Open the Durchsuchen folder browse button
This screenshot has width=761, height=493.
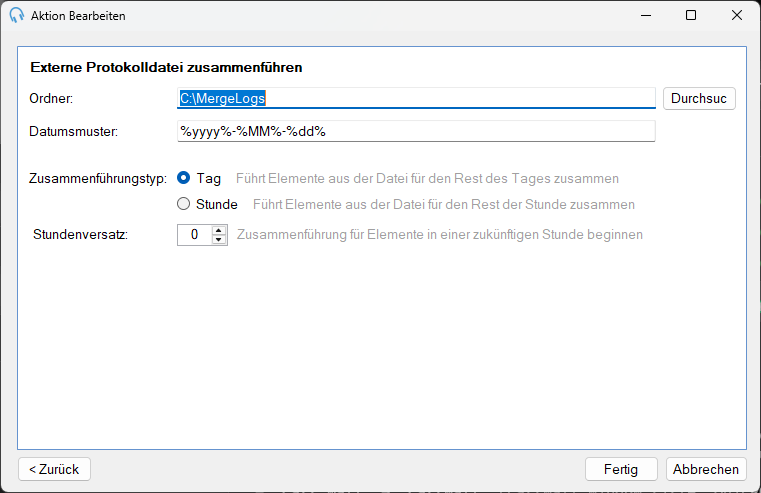point(699,99)
